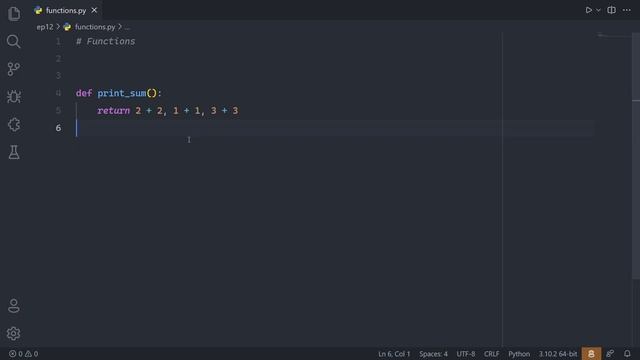640x360 pixels.
Task: Change indentation via Spaces: 4
Action: 433,354
